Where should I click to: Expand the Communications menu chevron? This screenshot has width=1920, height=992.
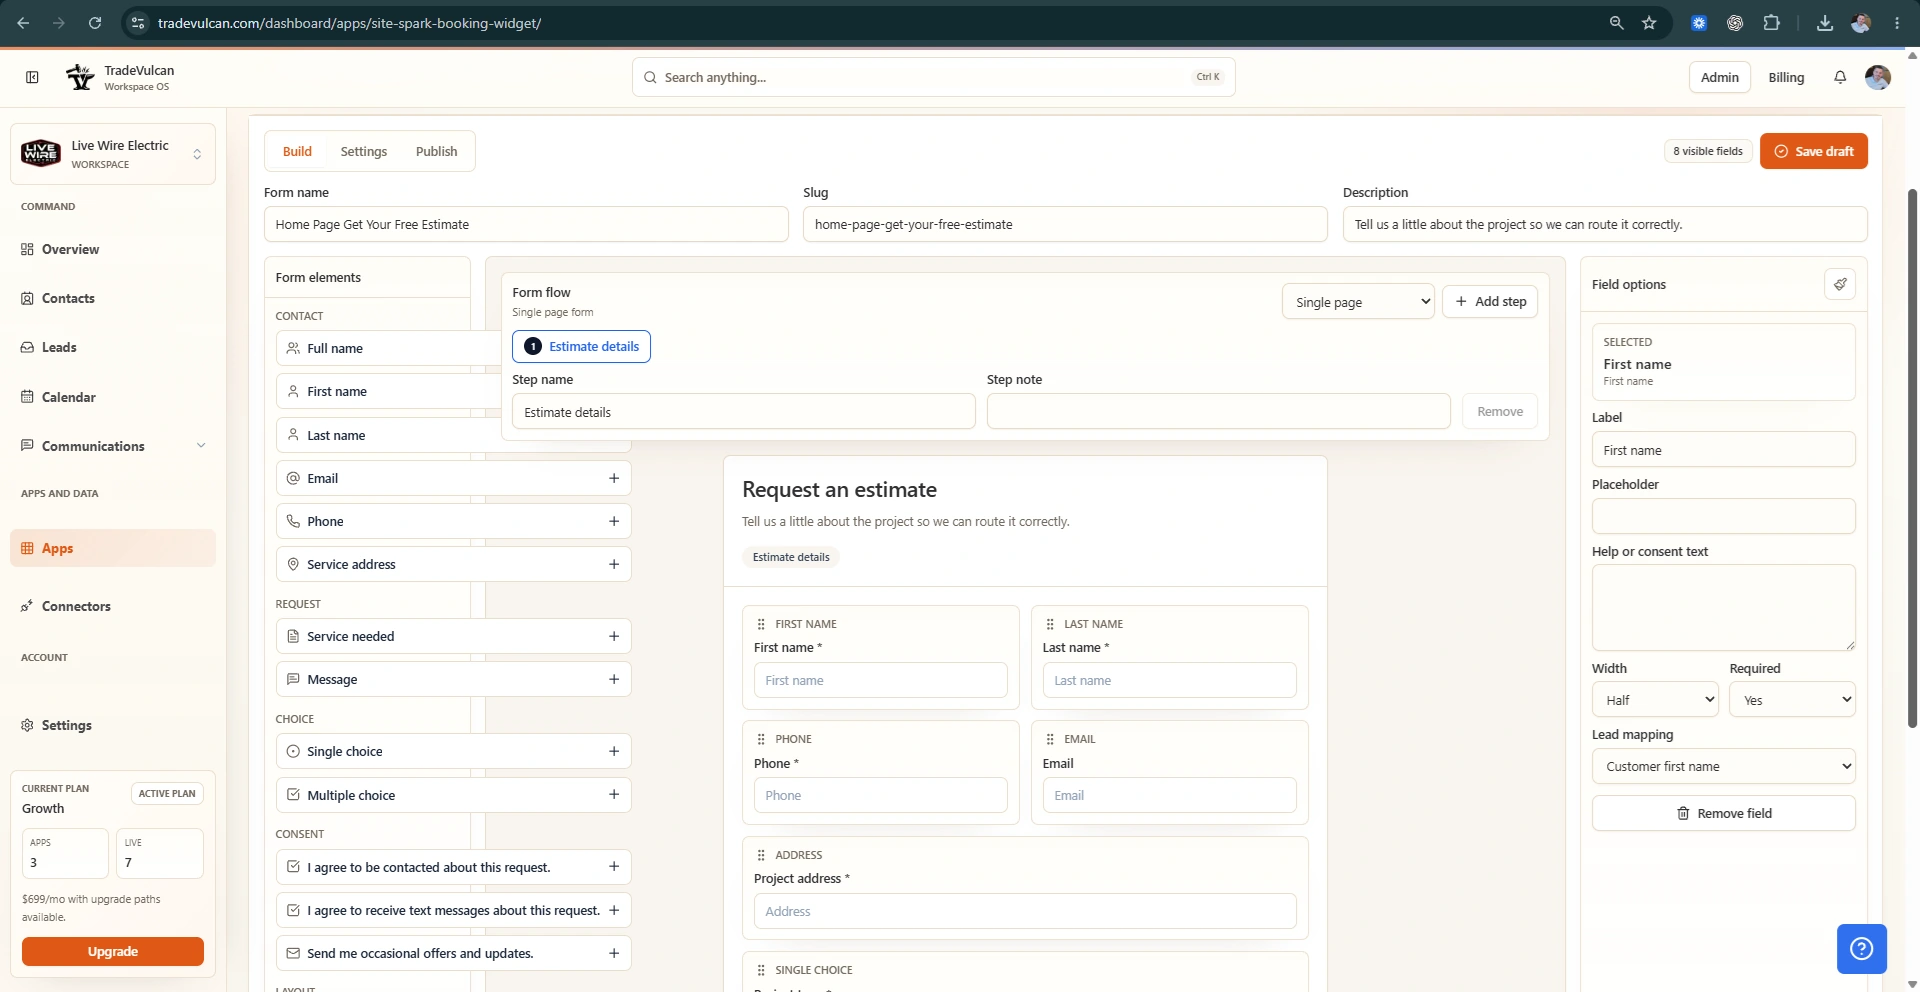pyautogui.click(x=201, y=446)
